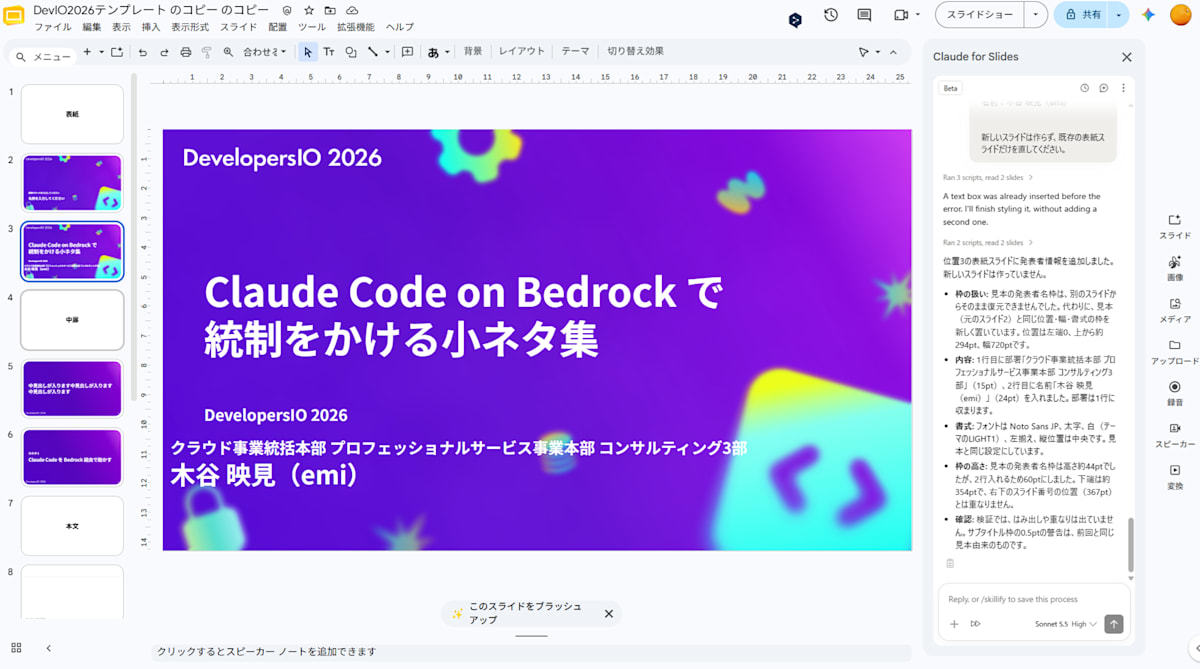The height and width of the screenshot is (669, 1200).
Task: Collapse the filmstrip panel arrow
Action: pyautogui.click(x=48, y=648)
